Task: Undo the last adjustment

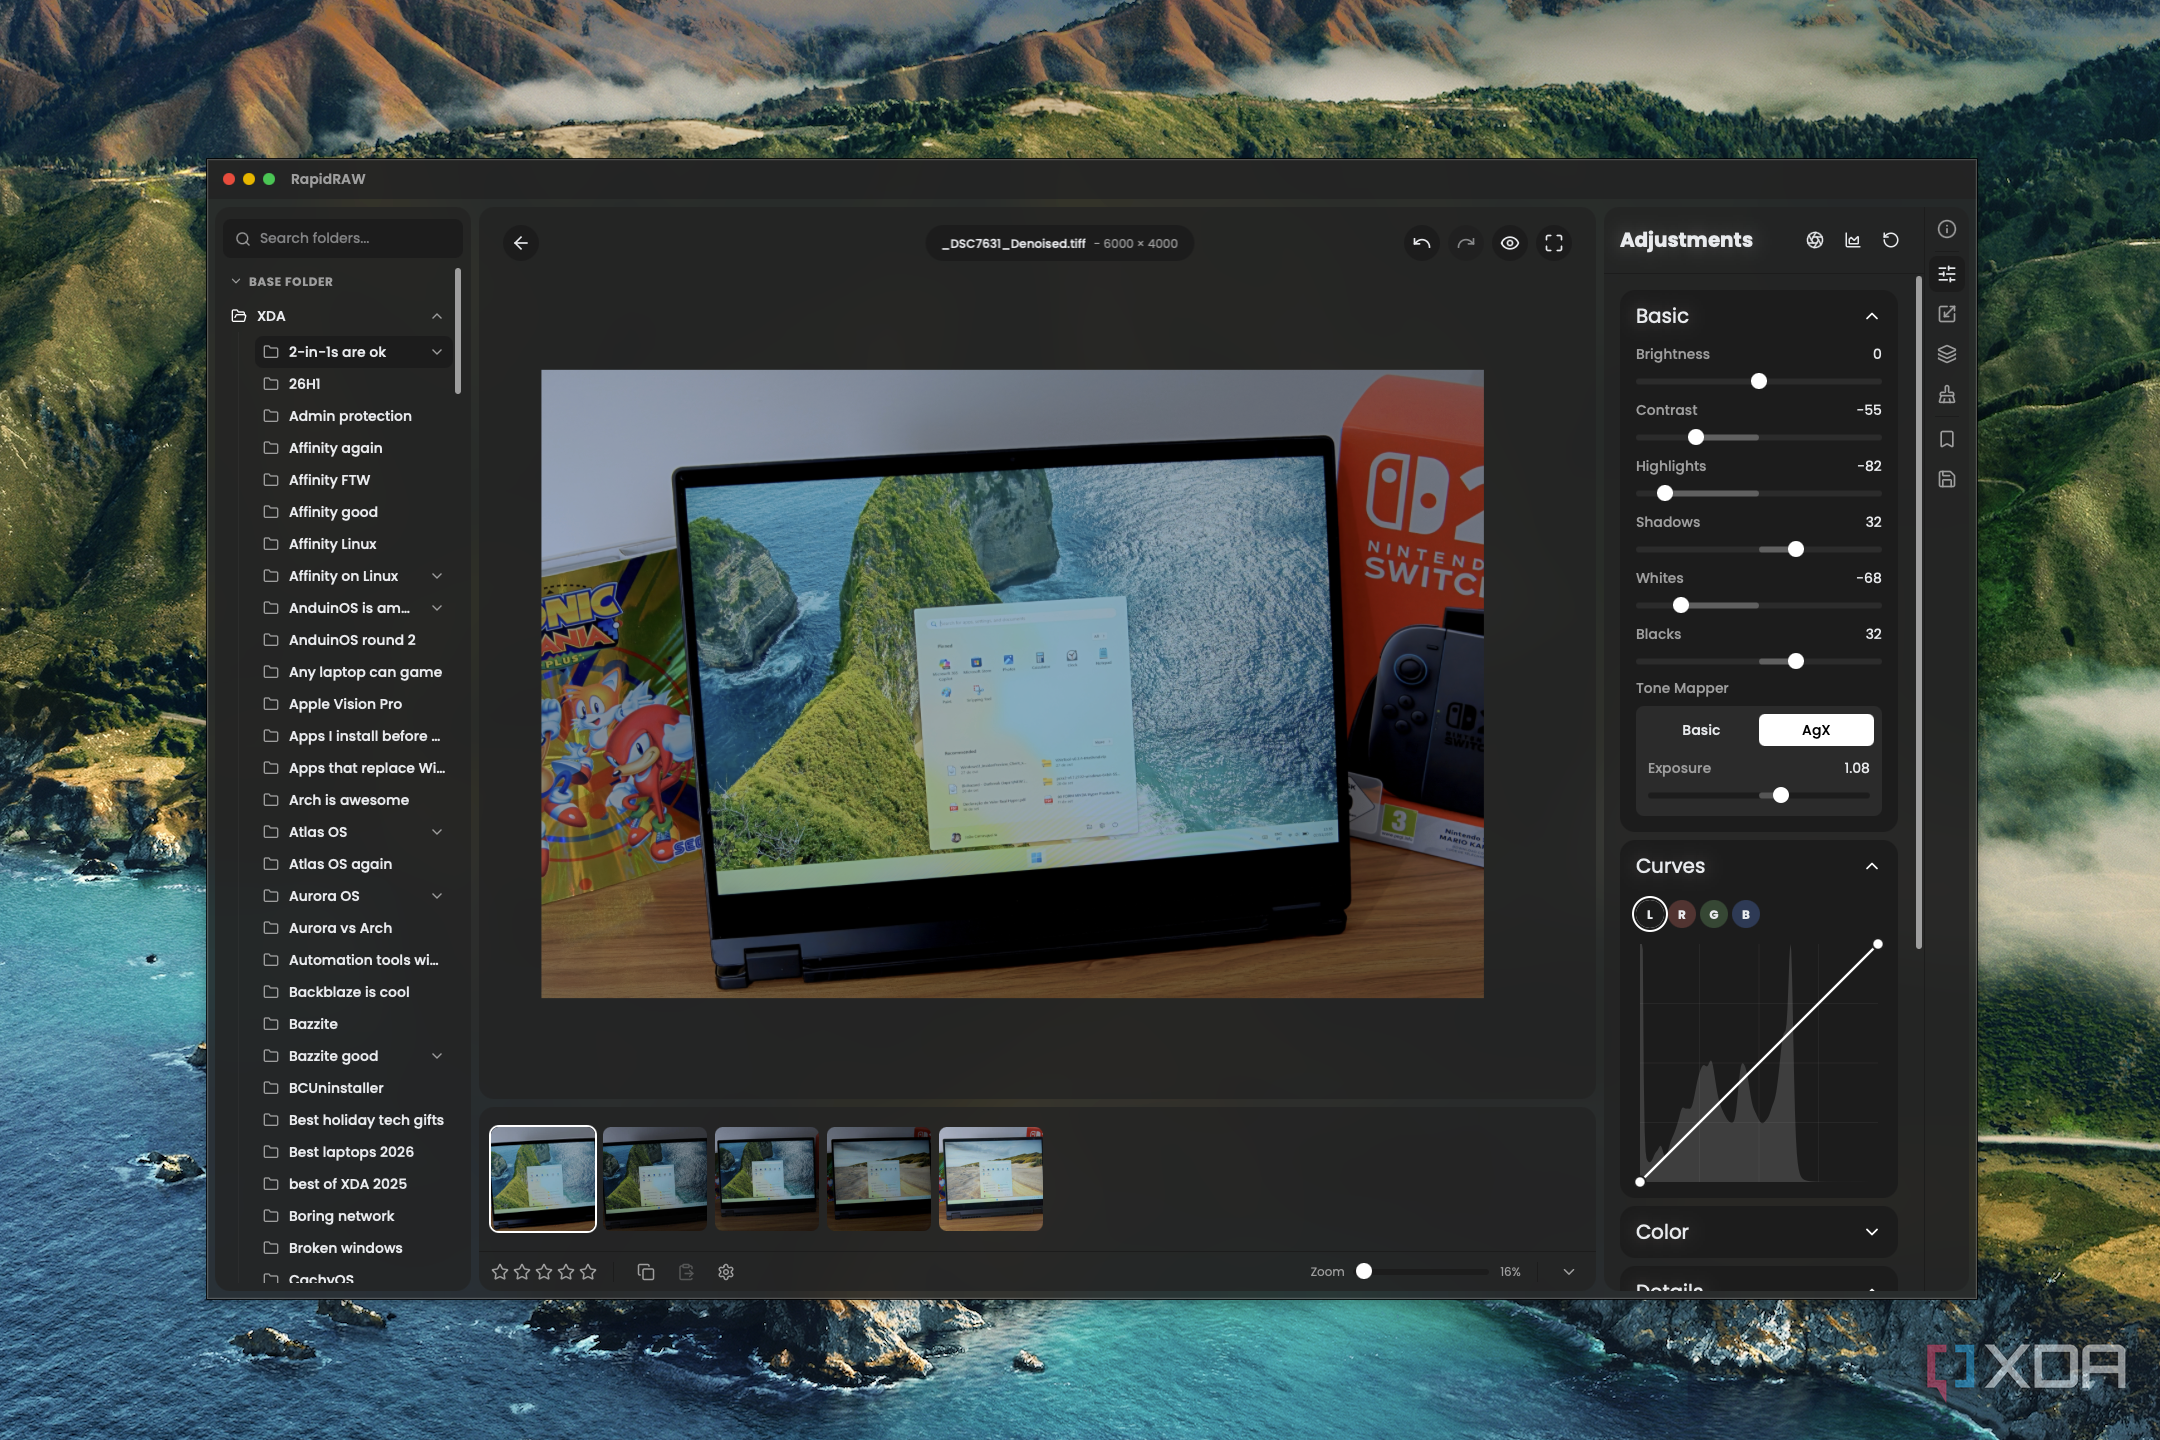Action: [1421, 243]
